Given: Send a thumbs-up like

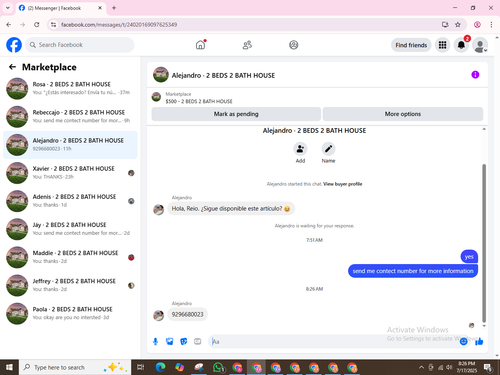Looking at the screenshot, I should 479,341.
